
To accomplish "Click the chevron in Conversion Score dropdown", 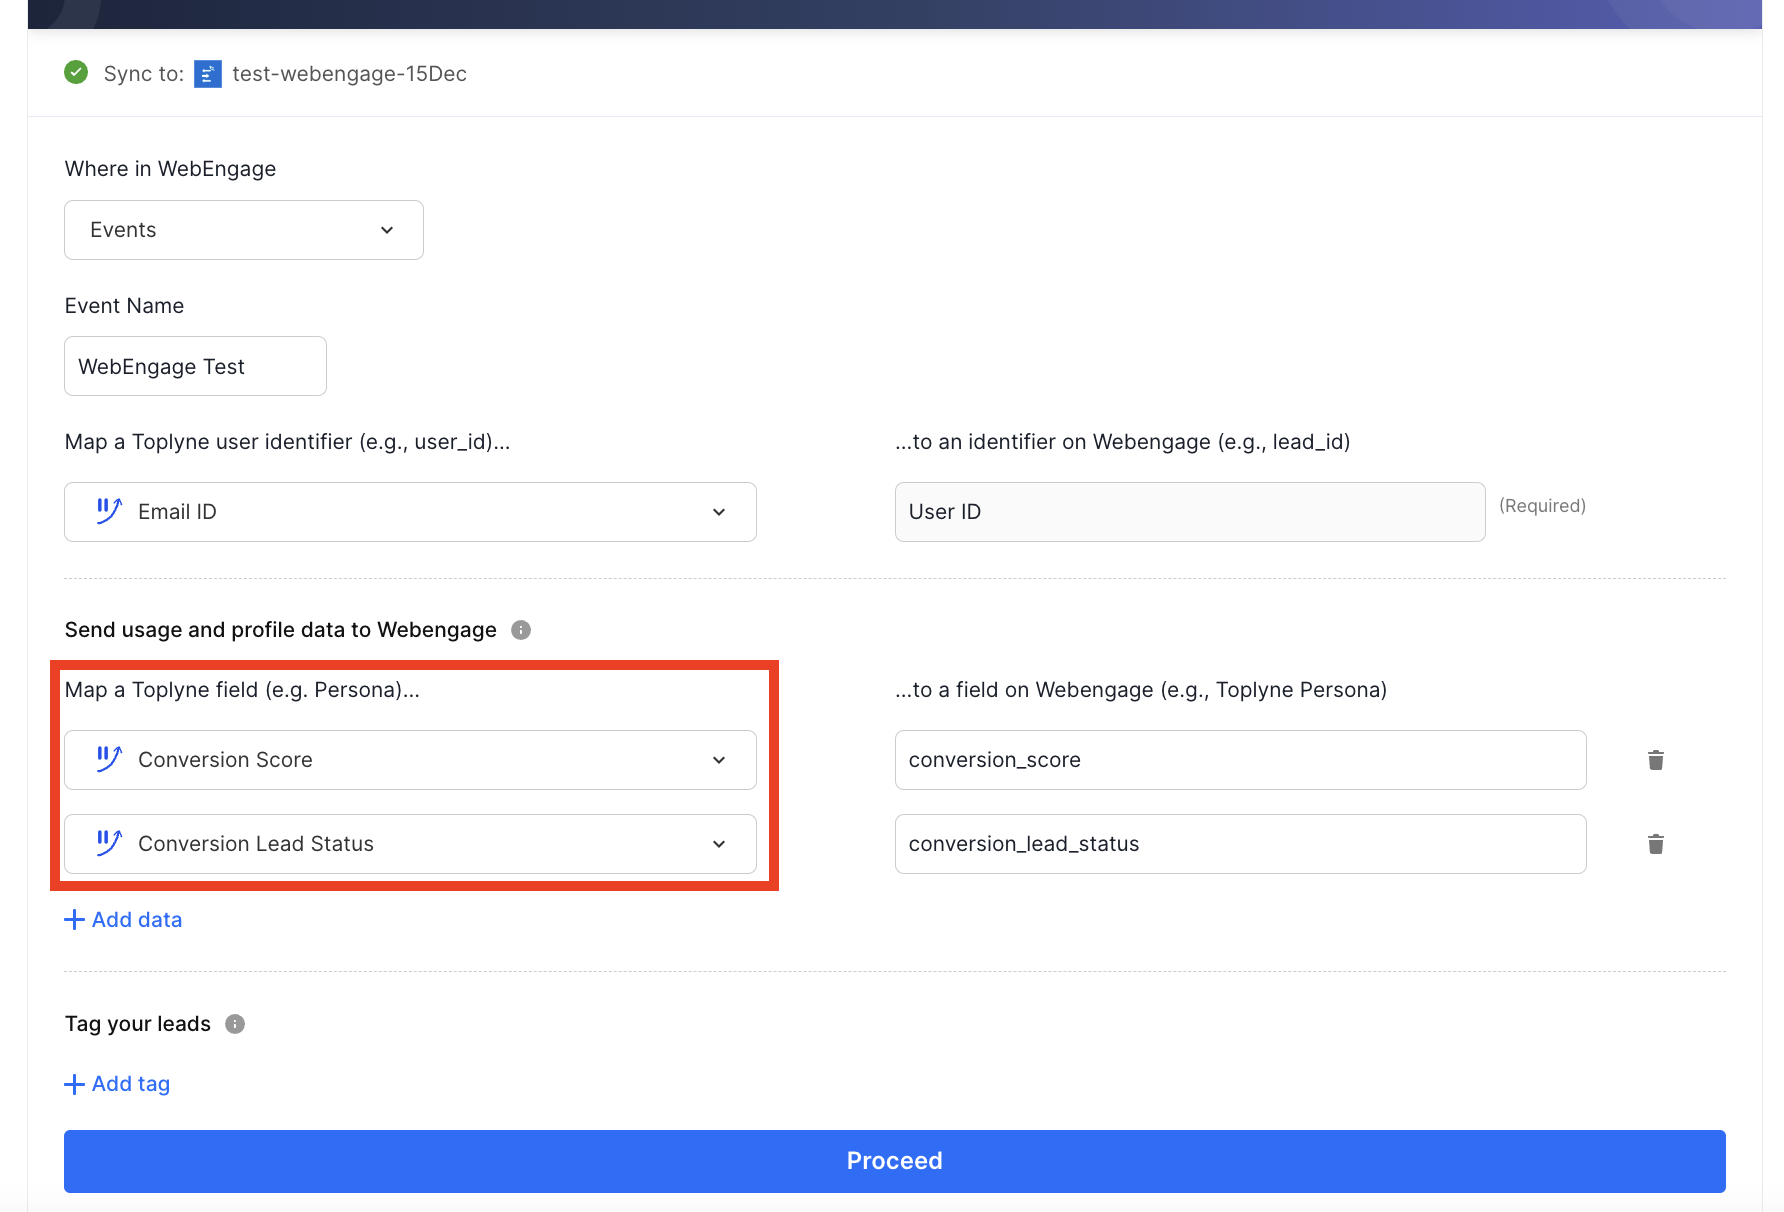I will (x=719, y=760).
